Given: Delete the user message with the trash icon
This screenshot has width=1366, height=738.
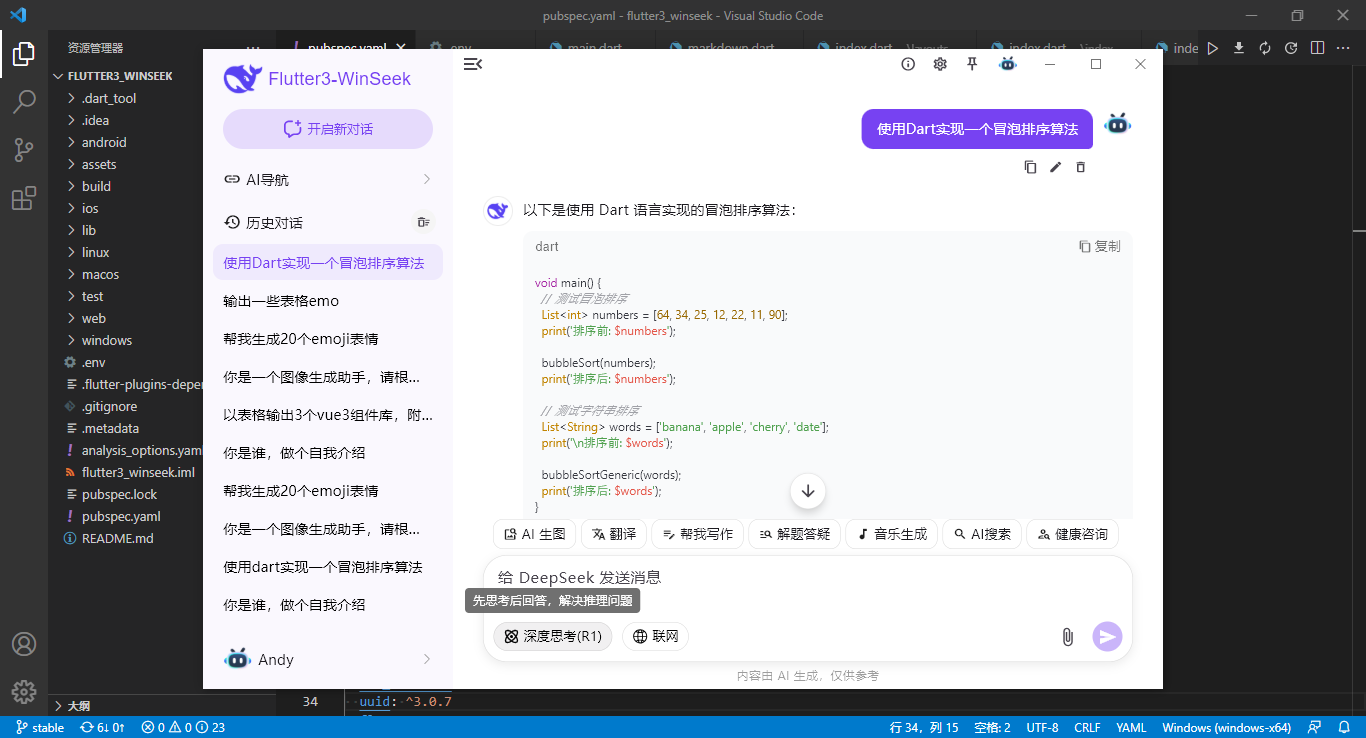Looking at the screenshot, I should pos(1080,167).
